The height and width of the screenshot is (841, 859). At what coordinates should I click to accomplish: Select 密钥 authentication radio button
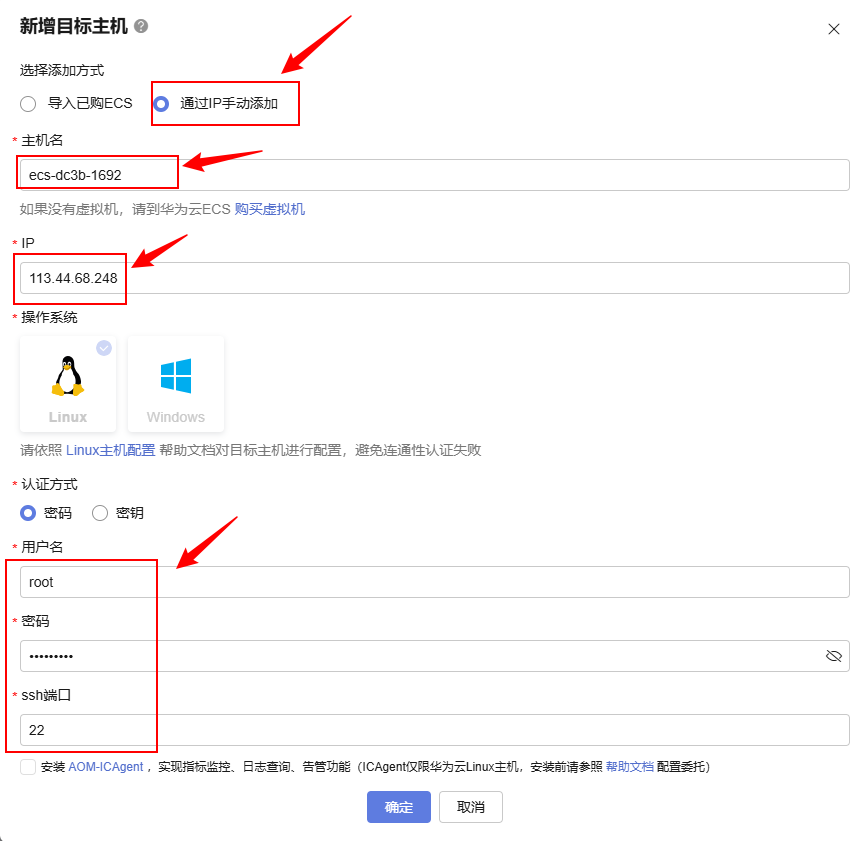click(100, 513)
